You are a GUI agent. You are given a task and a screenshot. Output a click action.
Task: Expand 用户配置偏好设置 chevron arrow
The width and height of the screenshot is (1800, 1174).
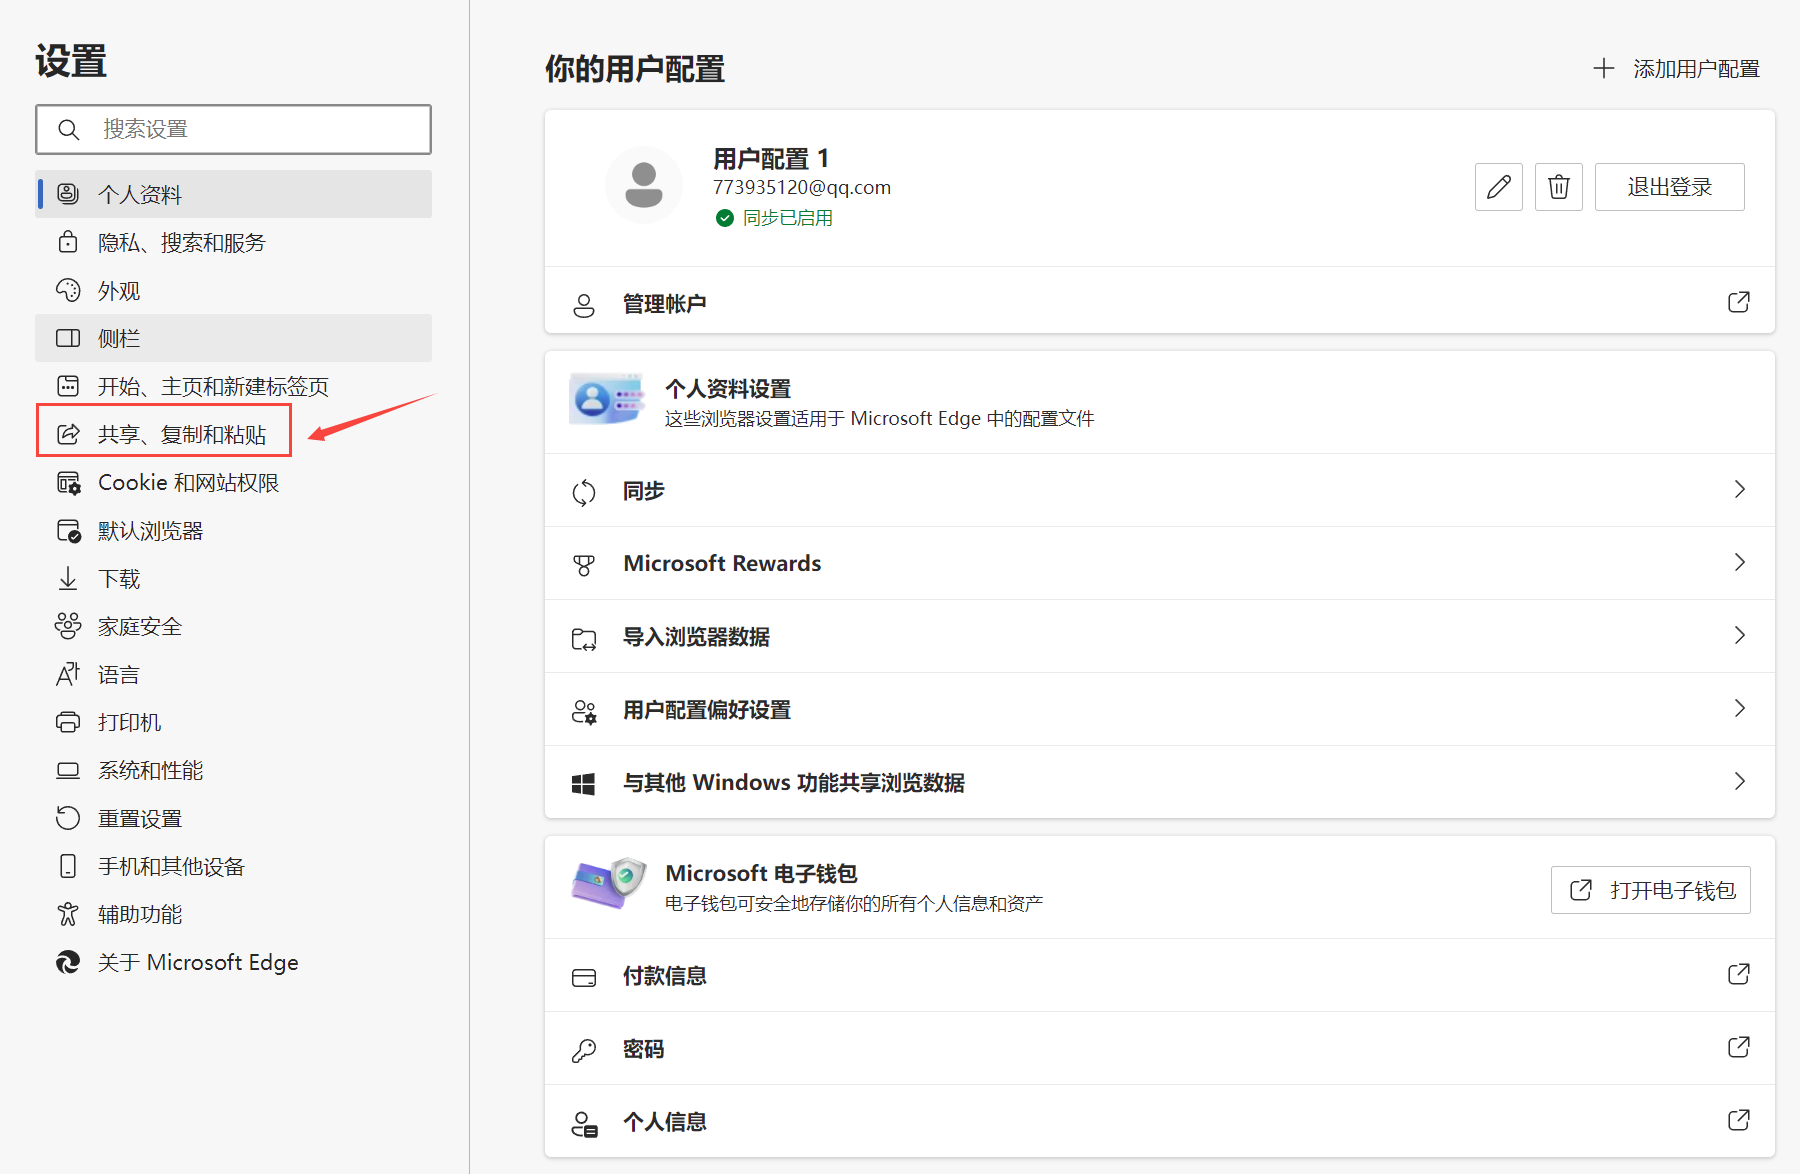1739,708
